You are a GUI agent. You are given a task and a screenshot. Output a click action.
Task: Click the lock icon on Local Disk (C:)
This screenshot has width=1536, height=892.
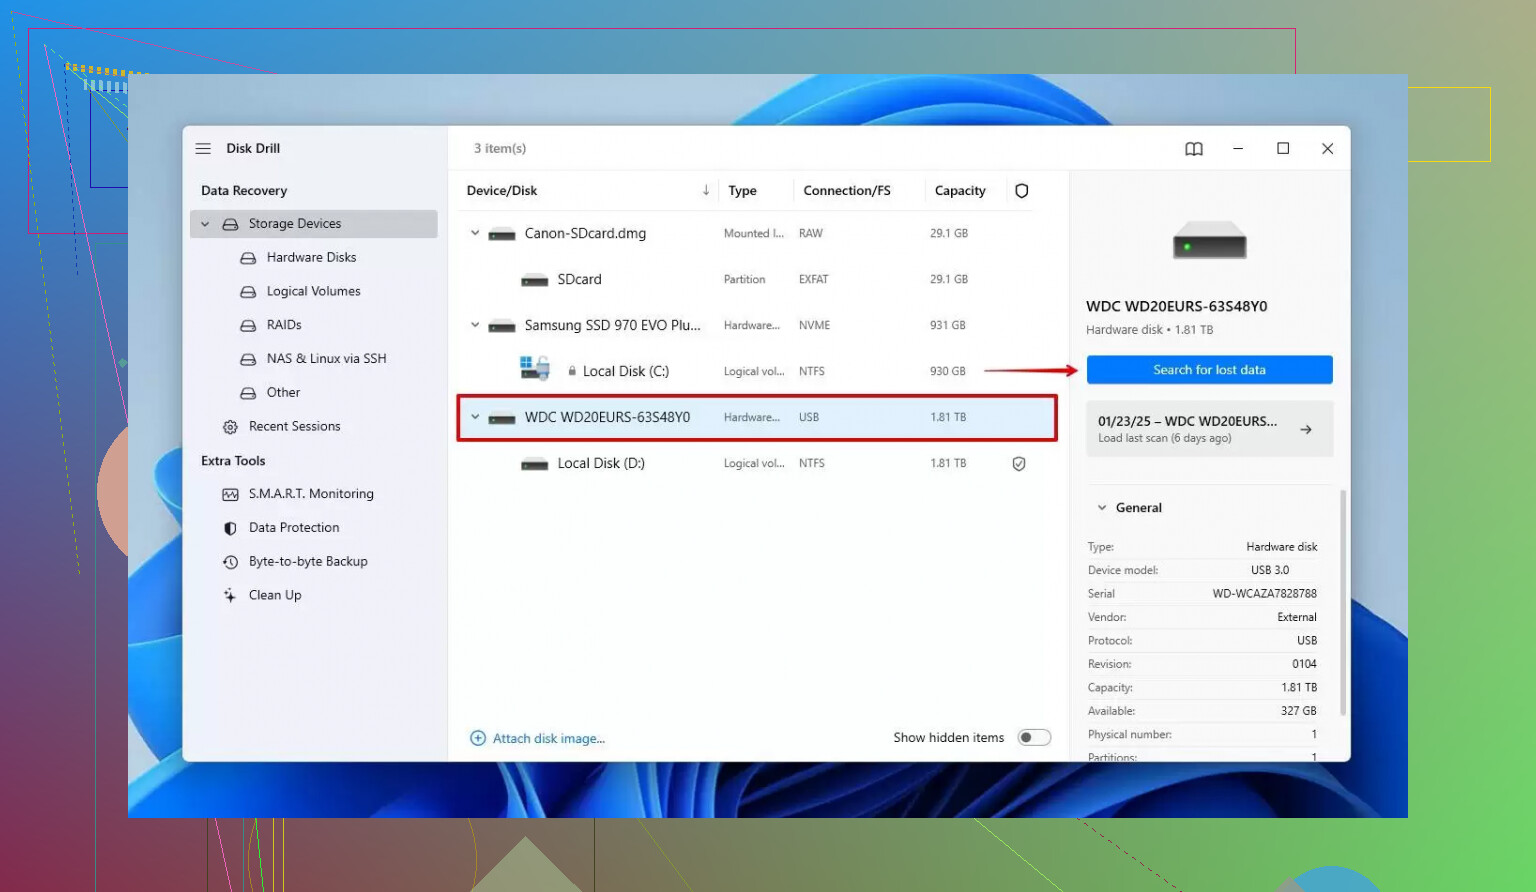571,370
